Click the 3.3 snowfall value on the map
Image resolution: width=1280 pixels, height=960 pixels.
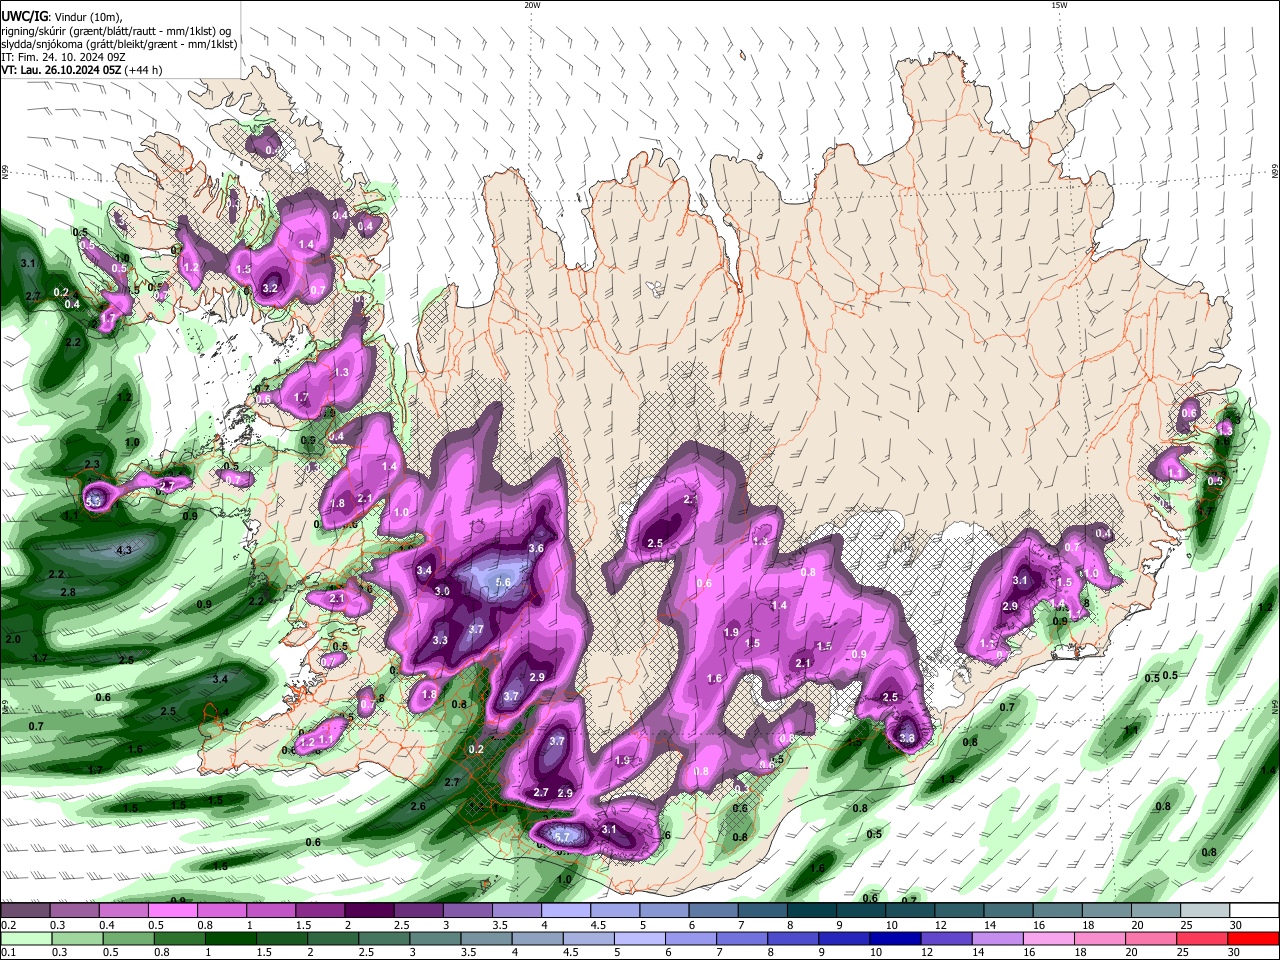click(440, 640)
